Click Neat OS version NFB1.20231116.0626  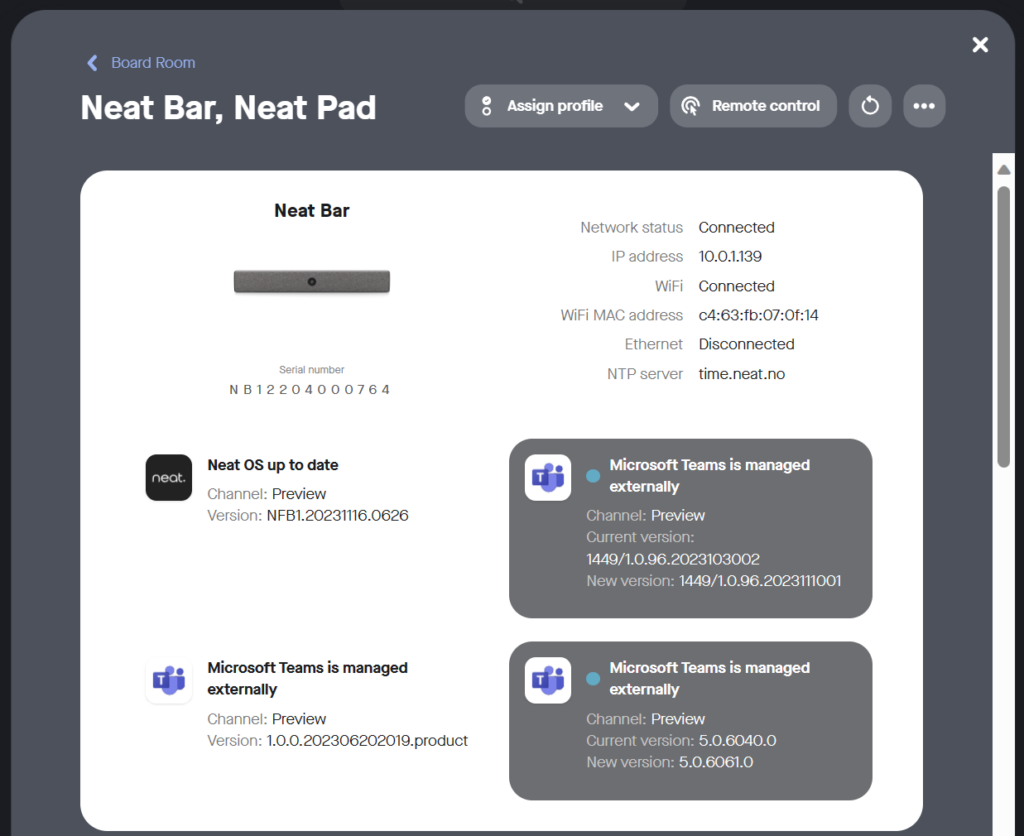338,515
